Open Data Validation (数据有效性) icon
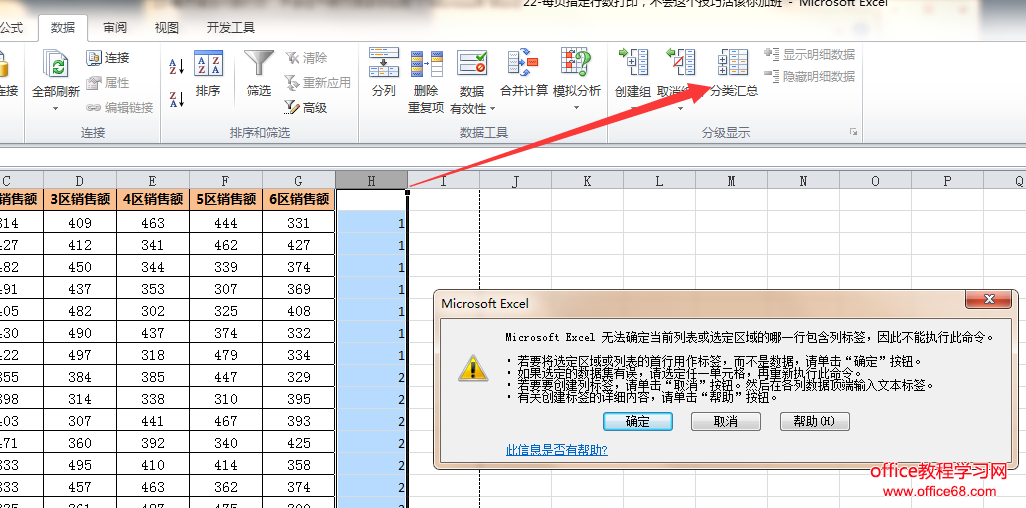This screenshot has height=508, width=1026. [472, 65]
